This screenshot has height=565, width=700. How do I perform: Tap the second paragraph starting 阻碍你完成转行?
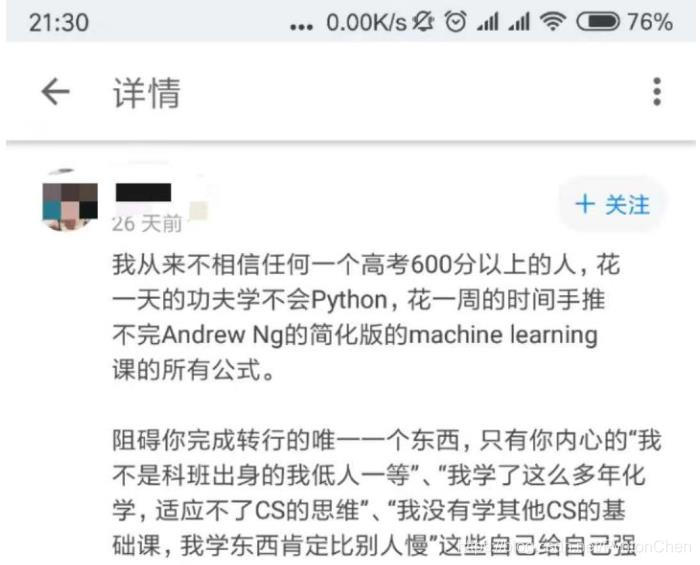387,493
